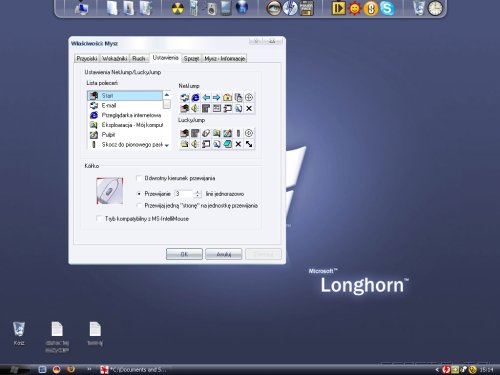Screen dimensions: 500x375
Task: Click the Anuluj button
Action: tap(224, 254)
